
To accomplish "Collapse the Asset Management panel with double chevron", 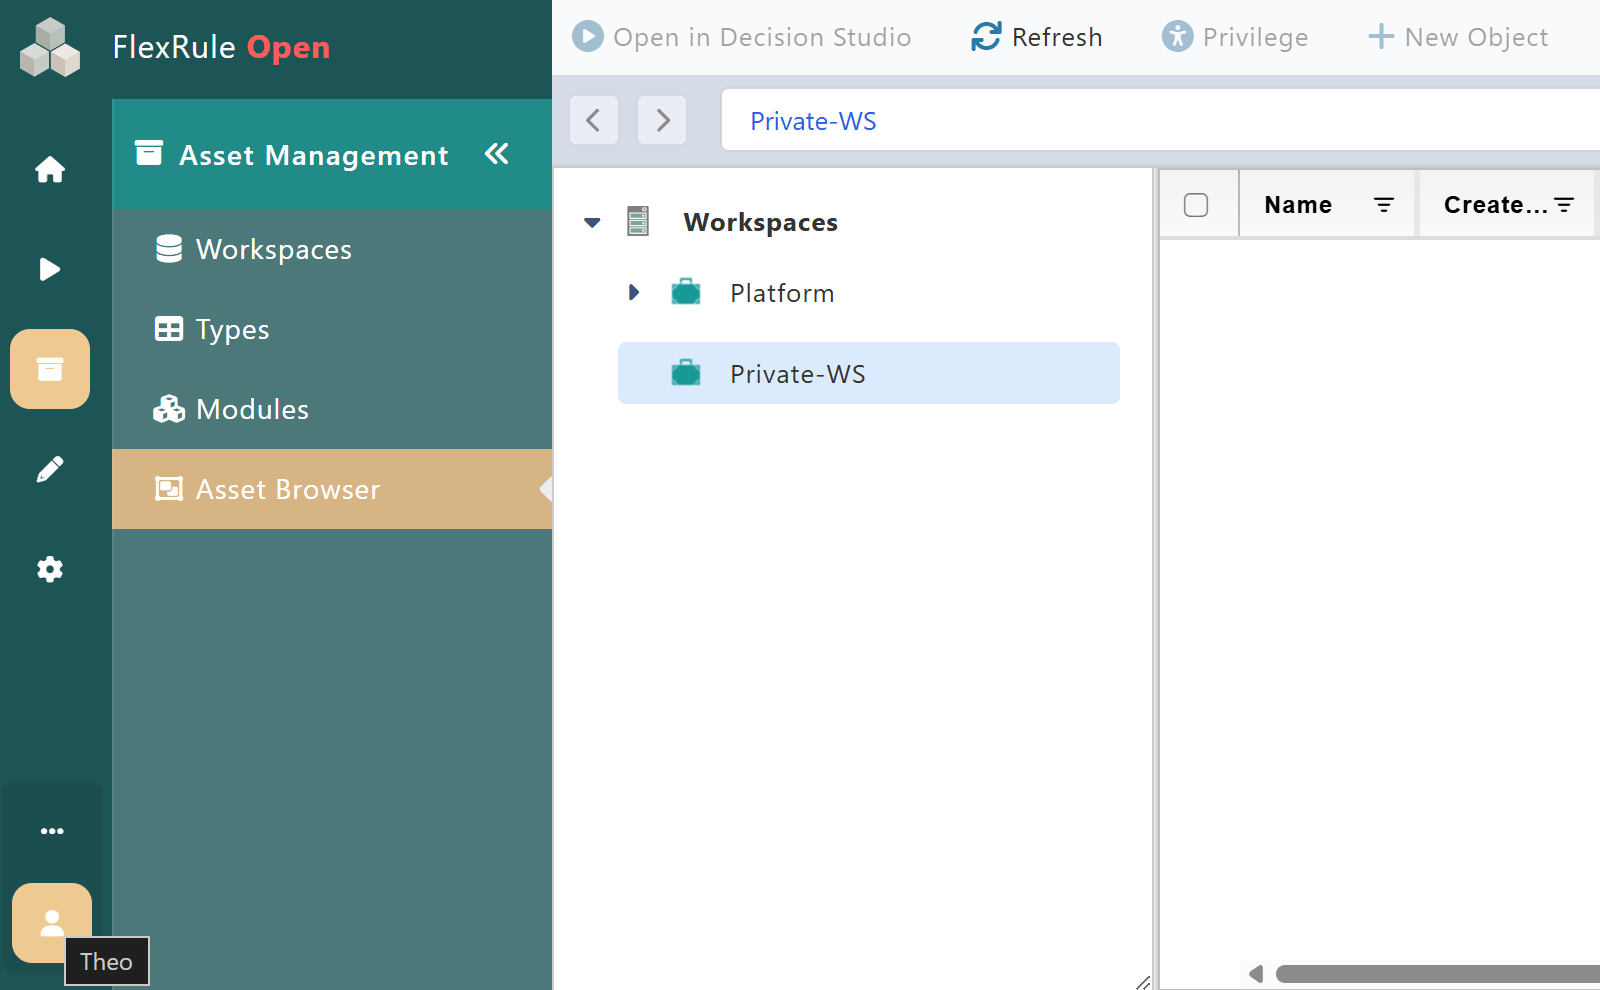I will click(x=497, y=154).
